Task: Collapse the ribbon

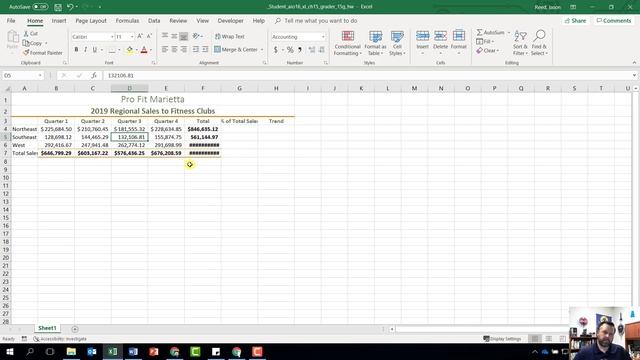Action: pos(634,62)
